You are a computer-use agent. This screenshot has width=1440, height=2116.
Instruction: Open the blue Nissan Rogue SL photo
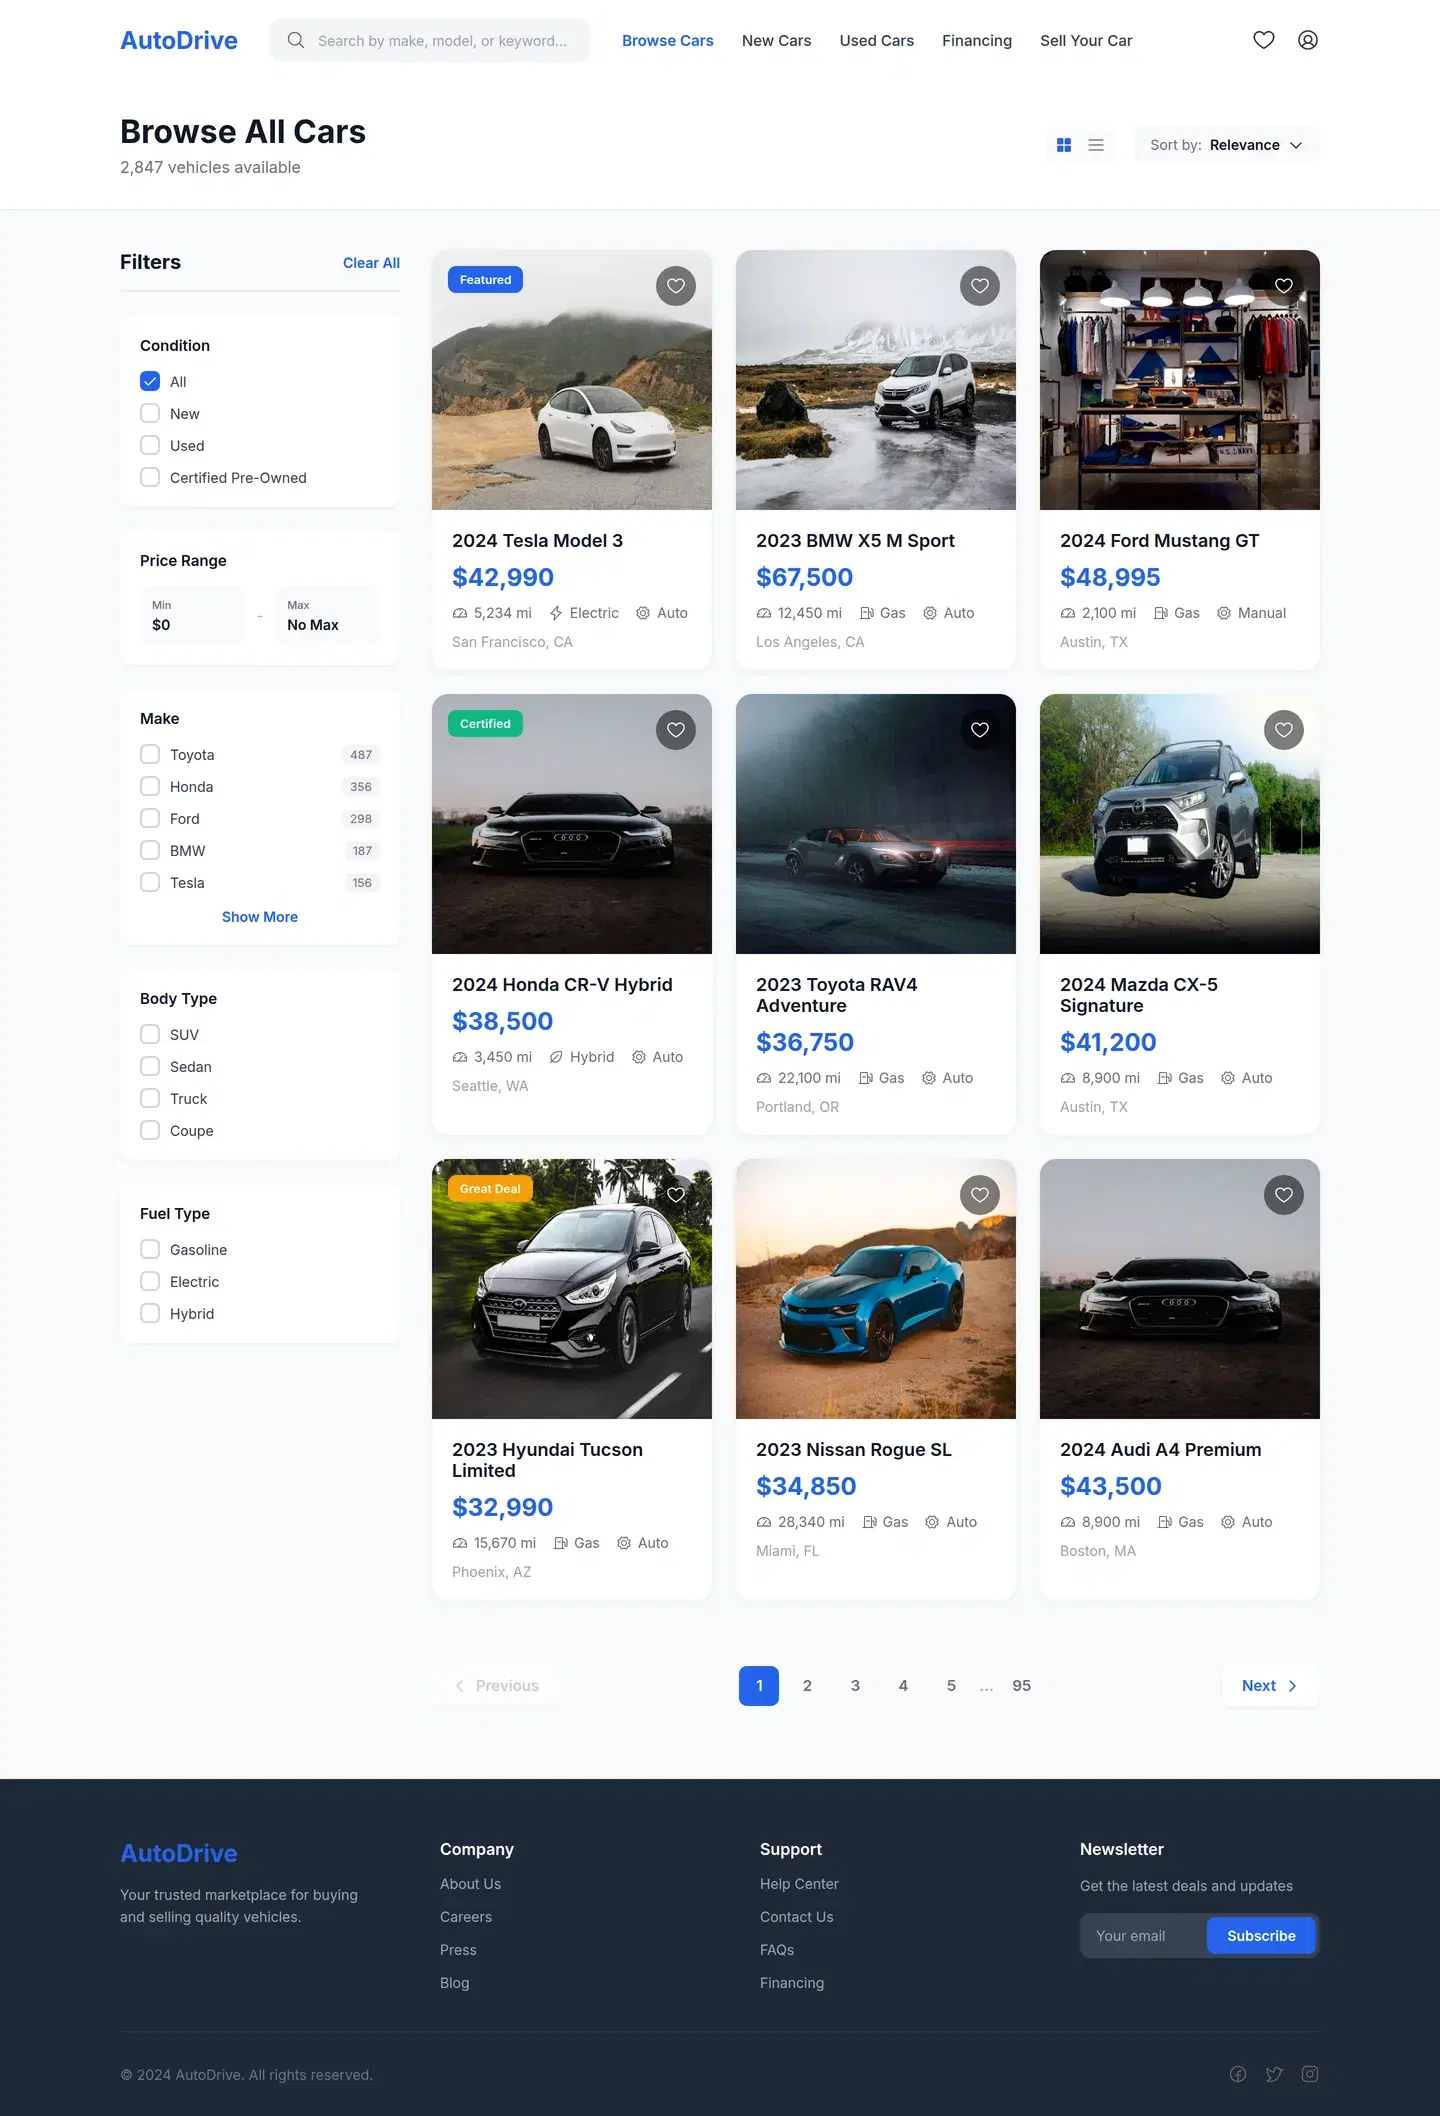click(876, 1289)
